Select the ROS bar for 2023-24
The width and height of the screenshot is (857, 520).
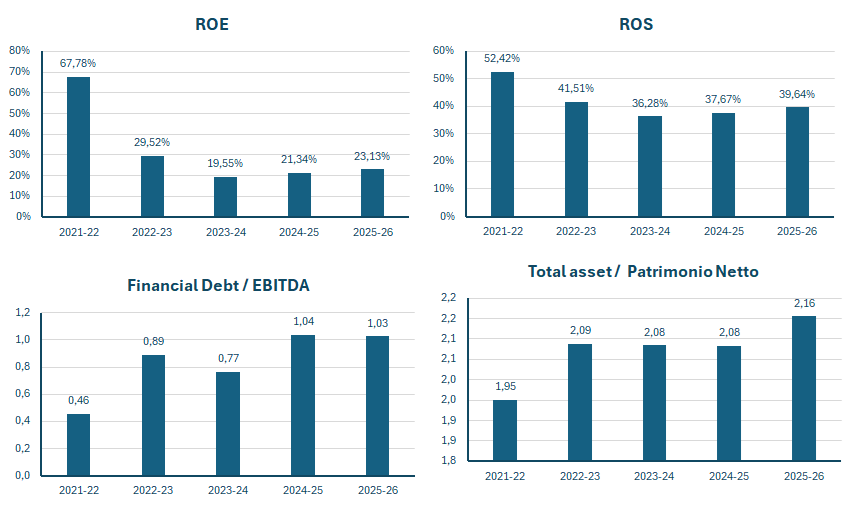point(650,167)
